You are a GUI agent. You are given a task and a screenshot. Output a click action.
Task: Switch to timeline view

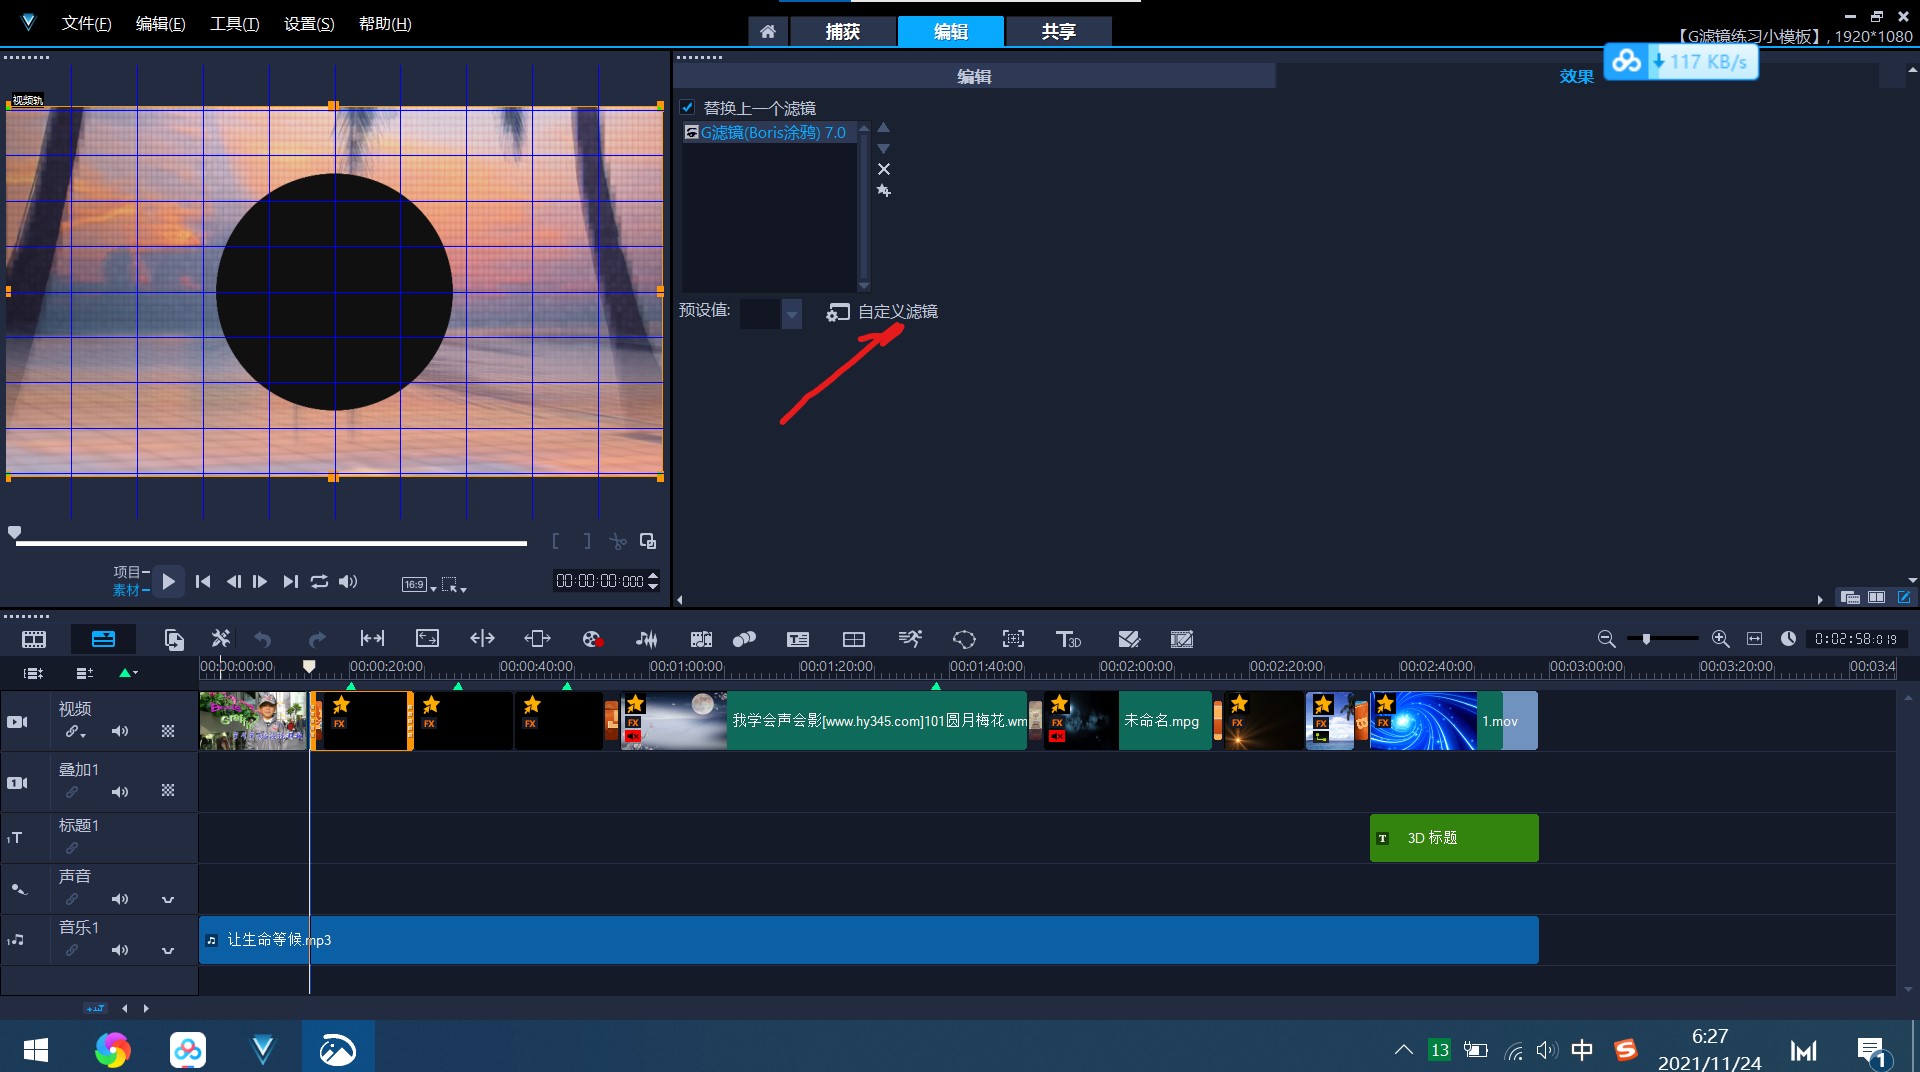[x=103, y=639]
